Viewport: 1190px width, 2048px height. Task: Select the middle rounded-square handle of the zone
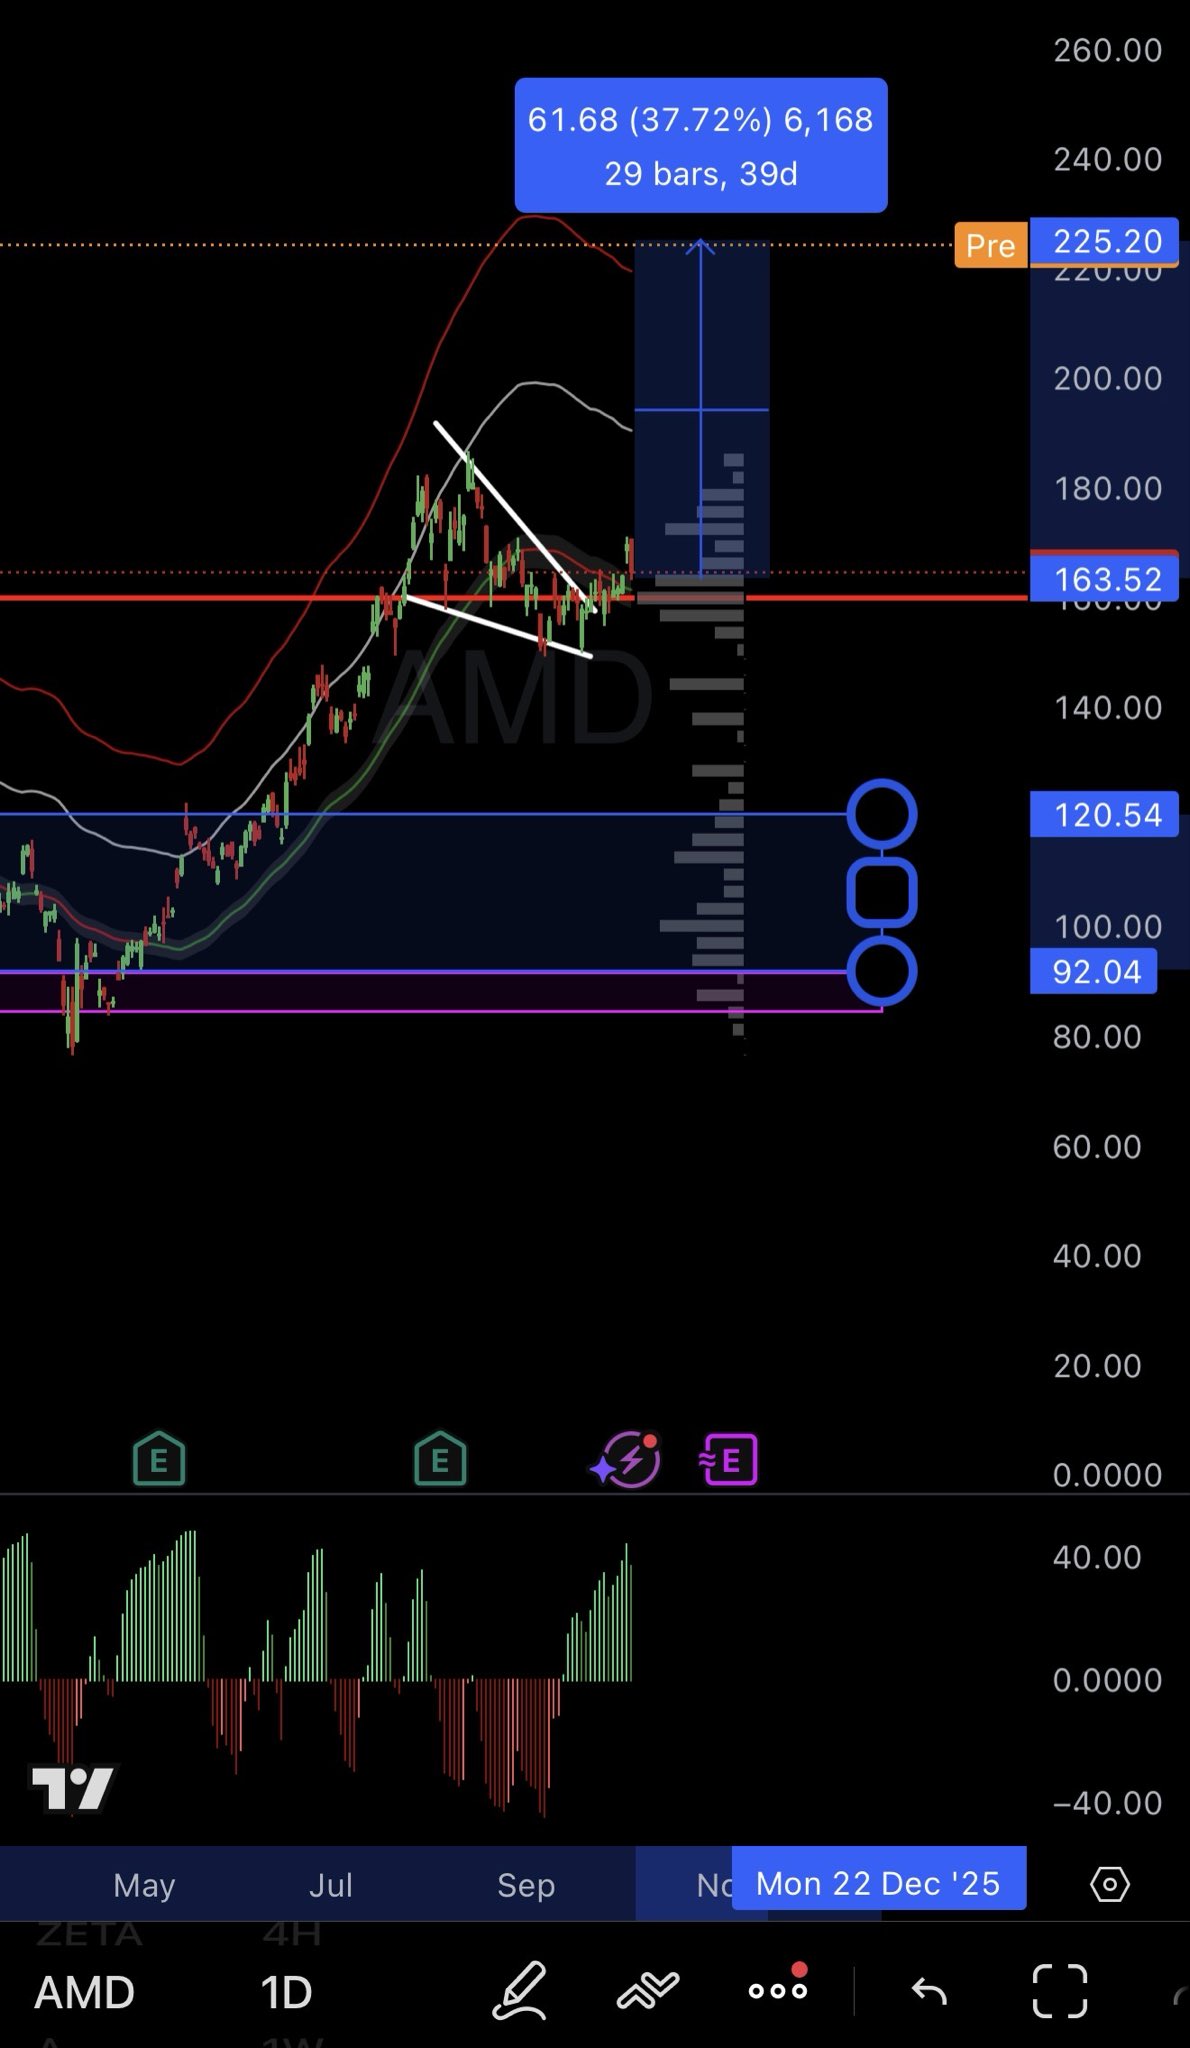tap(882, 892)
